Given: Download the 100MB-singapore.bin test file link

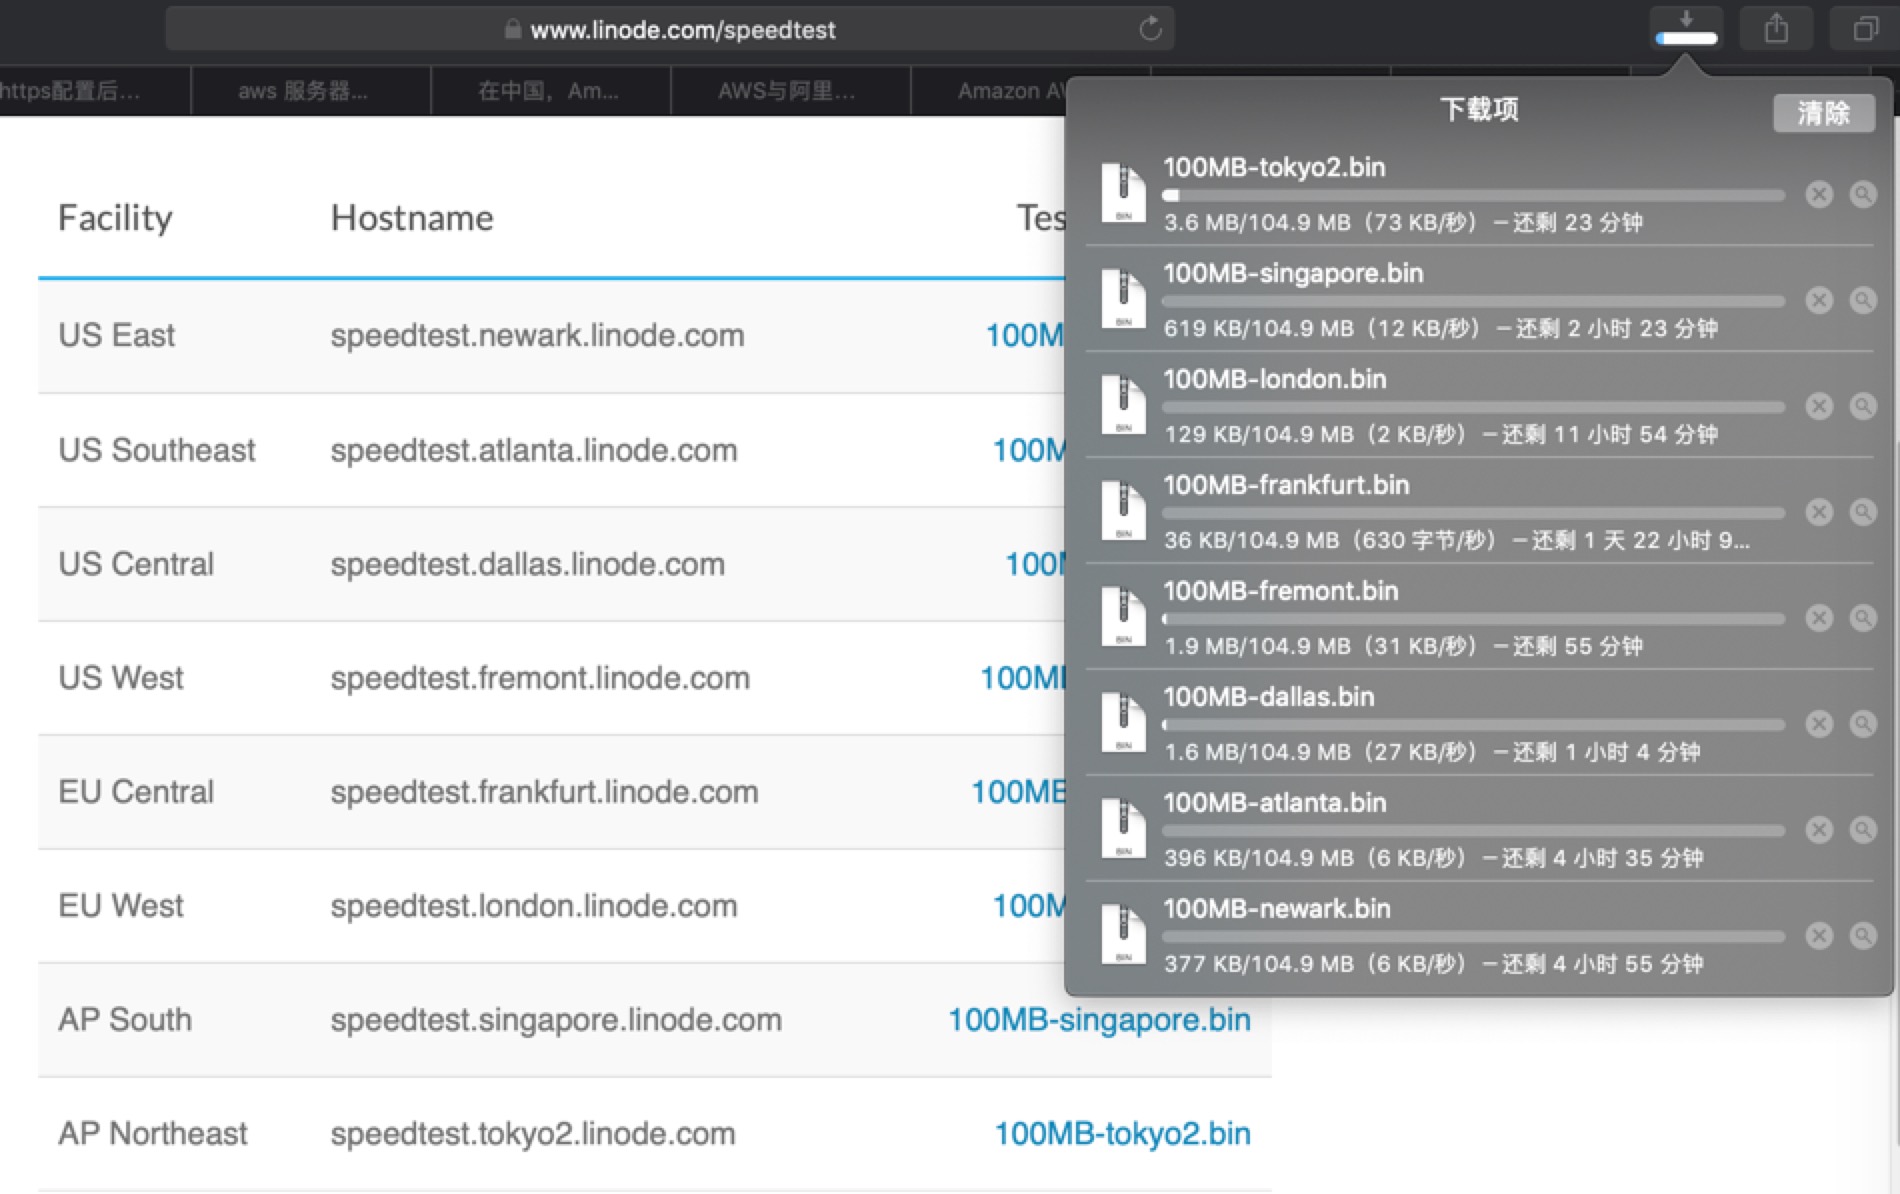Looking at the screenshot, I should coord(1099,1019).
